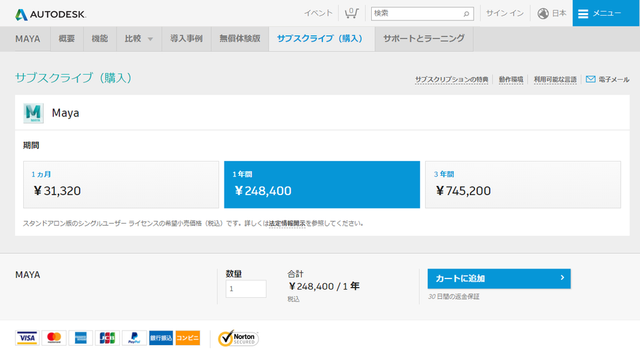This screenshot has height=362, width=640.
Task: Select the 1年間 ¥248,400 plan
Action: coord(322,184)
